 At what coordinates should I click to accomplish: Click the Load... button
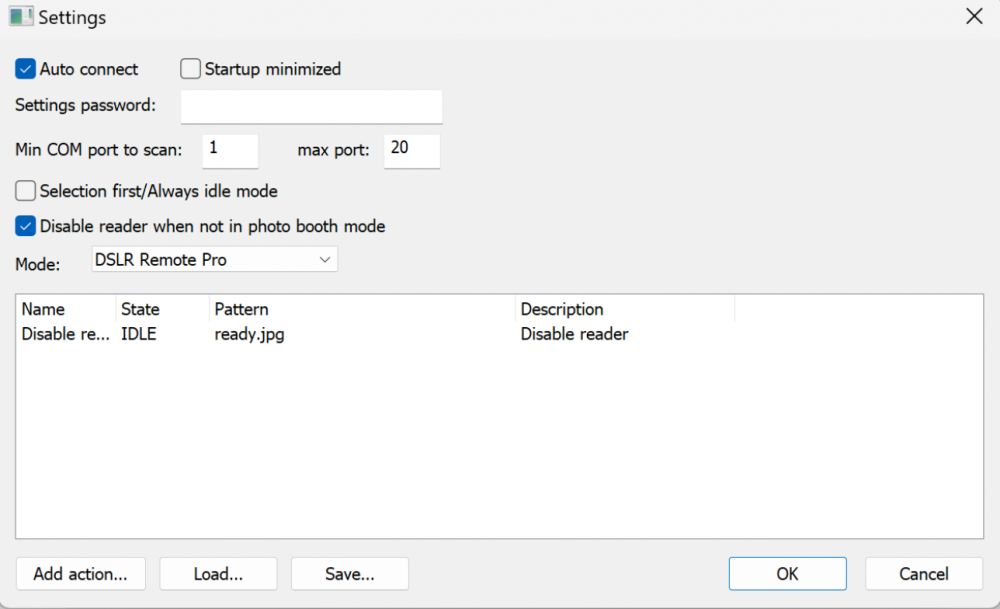tap(218, 574)
